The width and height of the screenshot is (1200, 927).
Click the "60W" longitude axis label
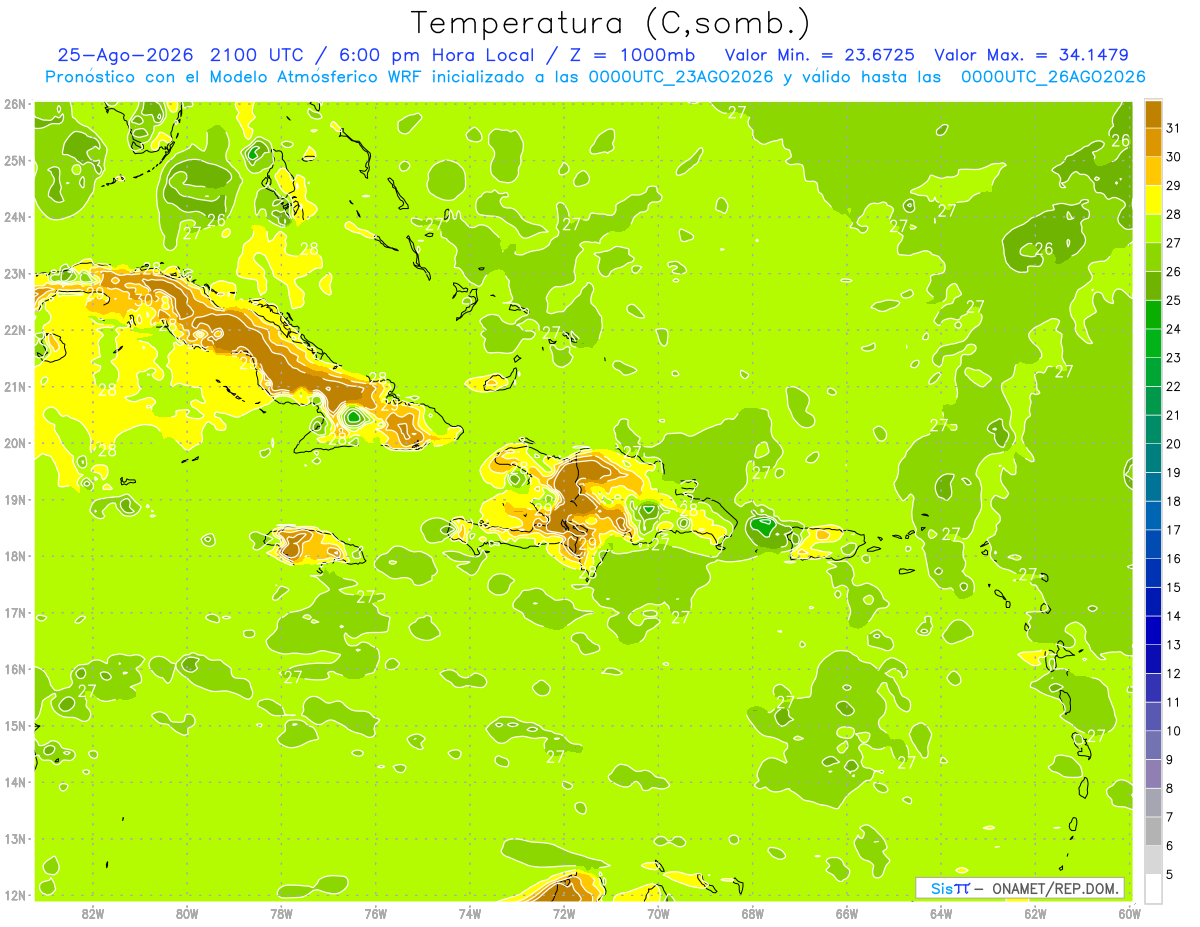click(1129, 913)
